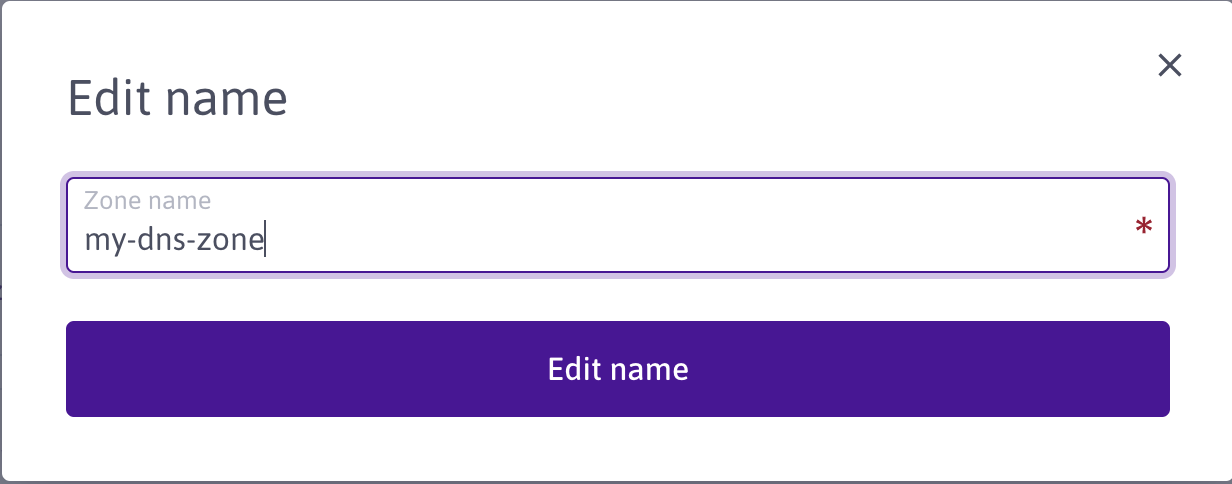Submit the zone name change
This screenshot has height=484, width=1232.
617,369
